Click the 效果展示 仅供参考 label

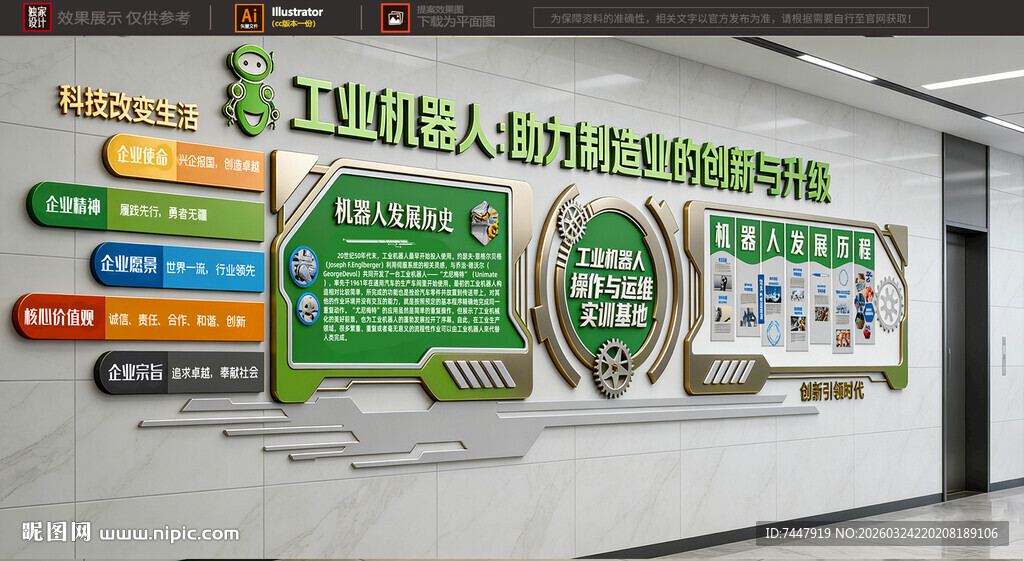tap(123, 18)
